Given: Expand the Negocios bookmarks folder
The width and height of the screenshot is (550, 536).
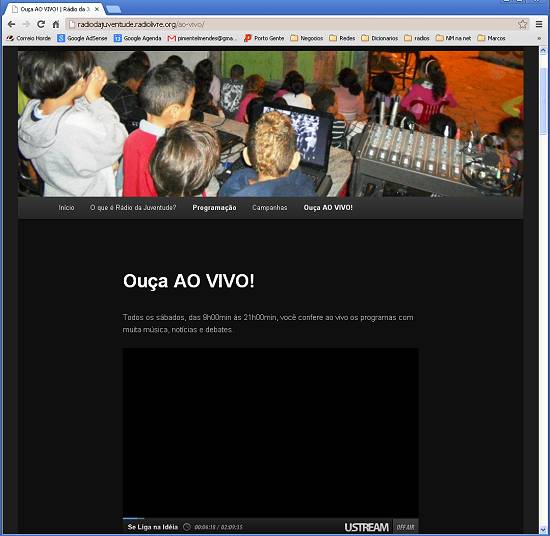Looking at the screenshot, I should coord(307,38).
